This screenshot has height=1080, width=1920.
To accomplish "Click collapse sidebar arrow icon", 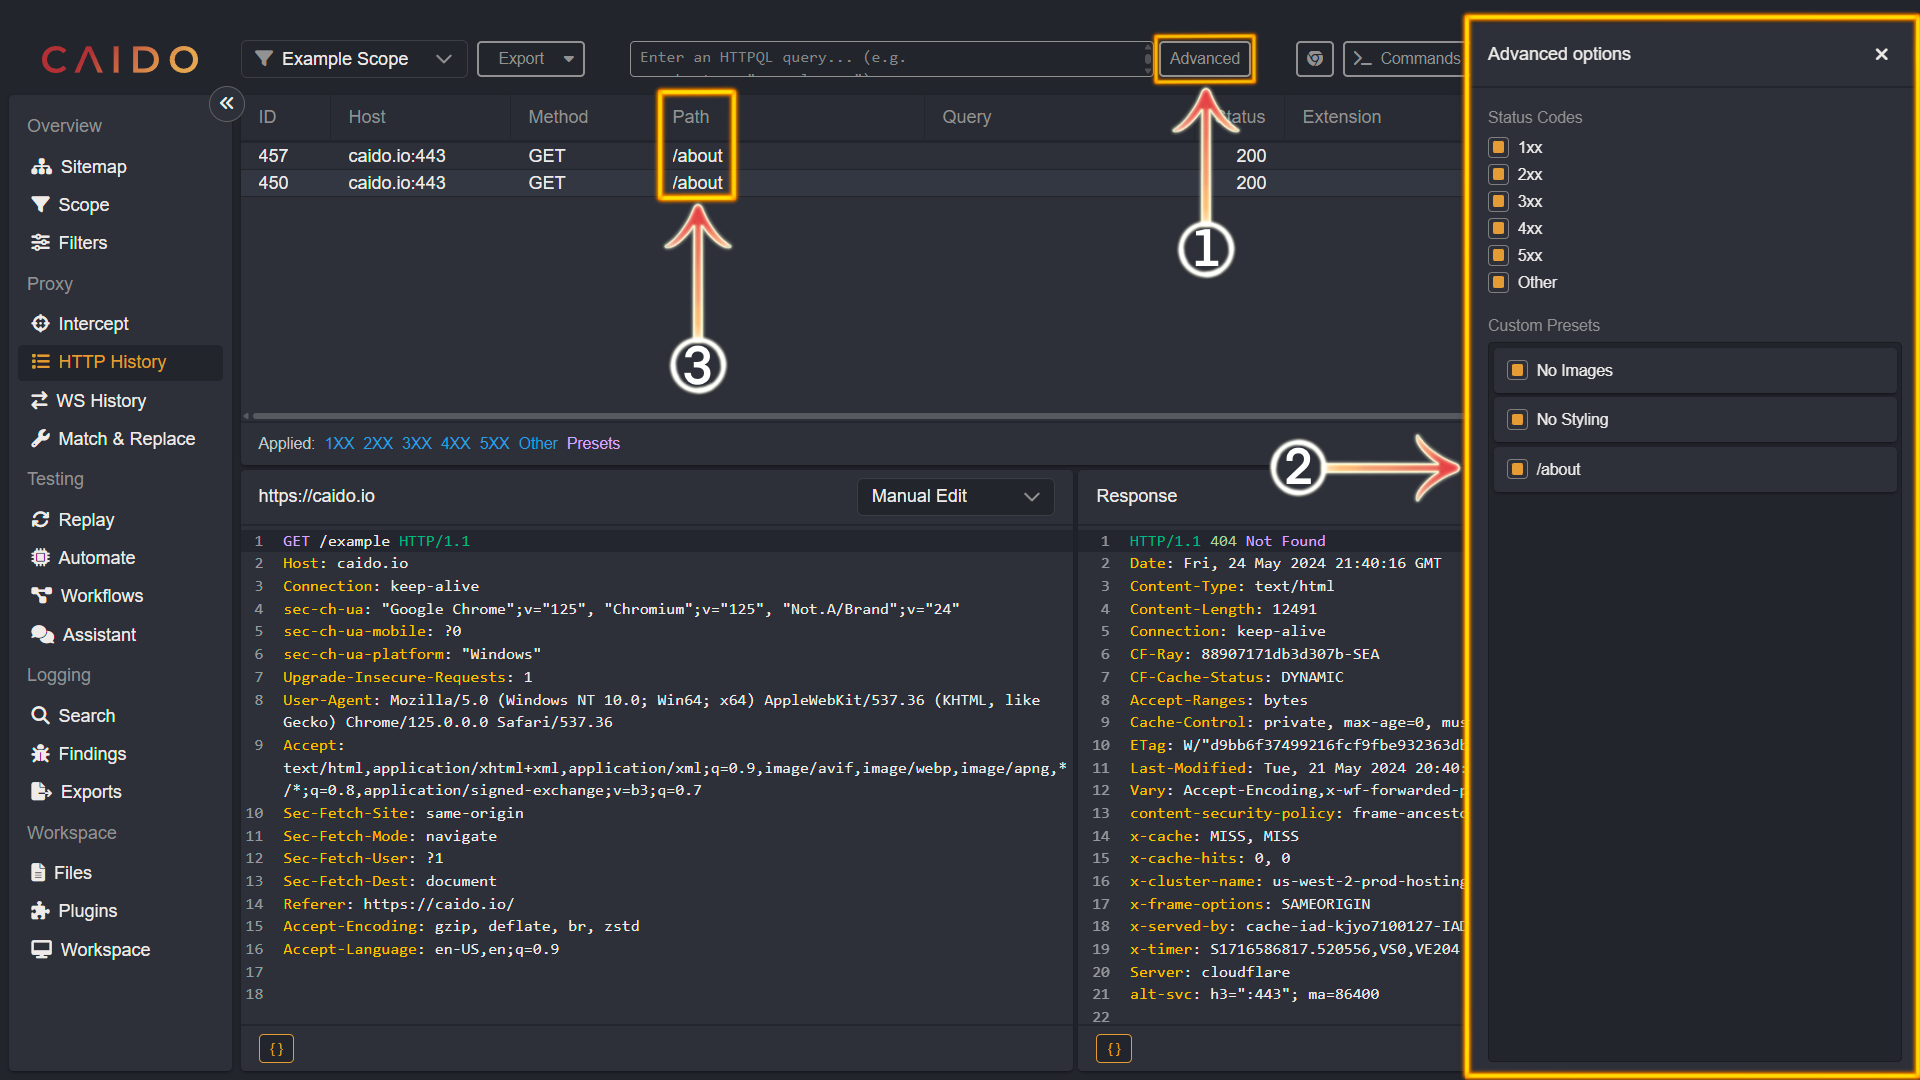I will 227,103.
